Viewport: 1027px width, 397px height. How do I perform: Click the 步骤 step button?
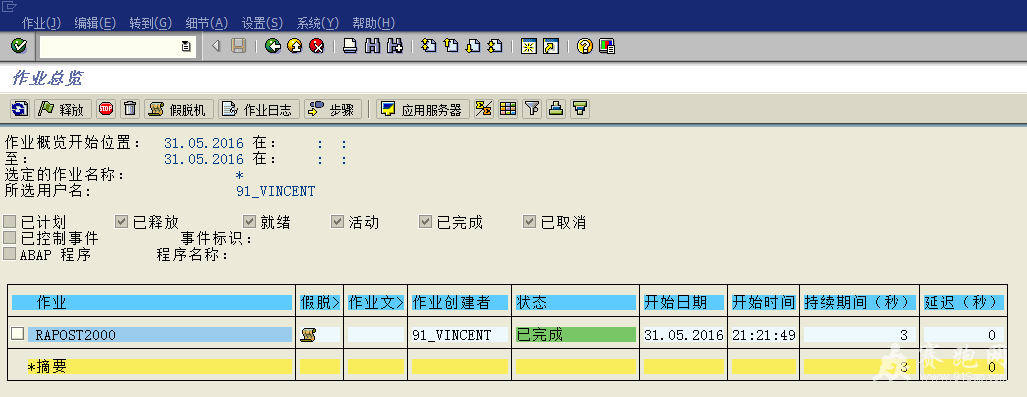333,109
